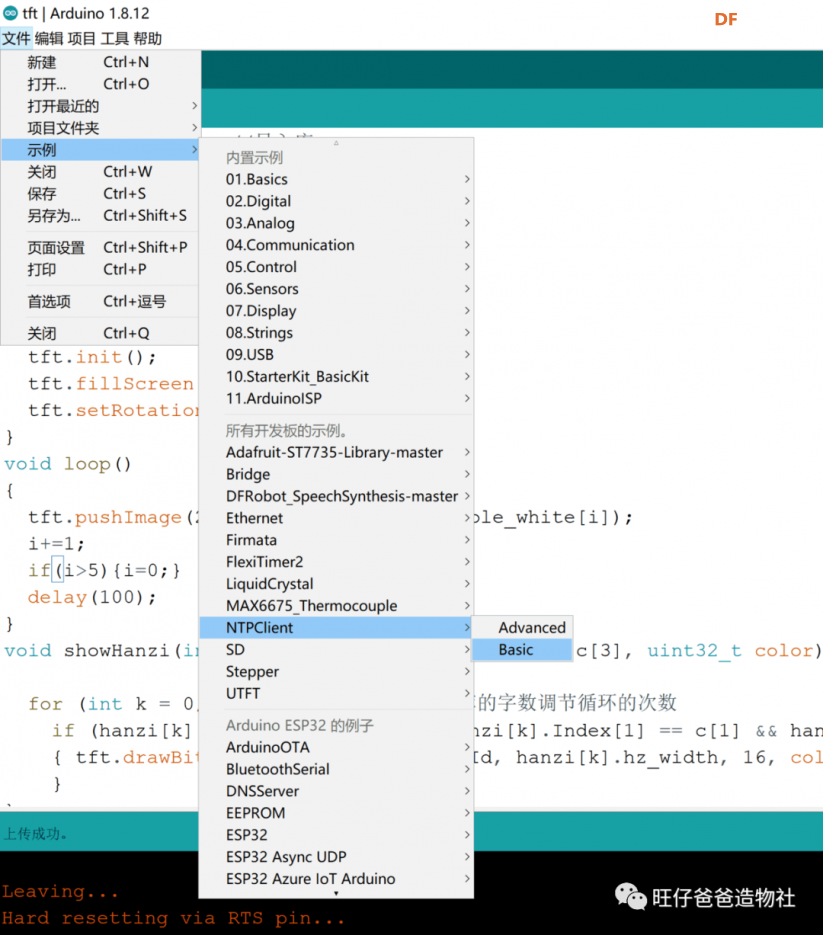The height and width of the screenshot is (935, 823).
Task: Open 09.USB examples submenu
Action: (336, 355)
